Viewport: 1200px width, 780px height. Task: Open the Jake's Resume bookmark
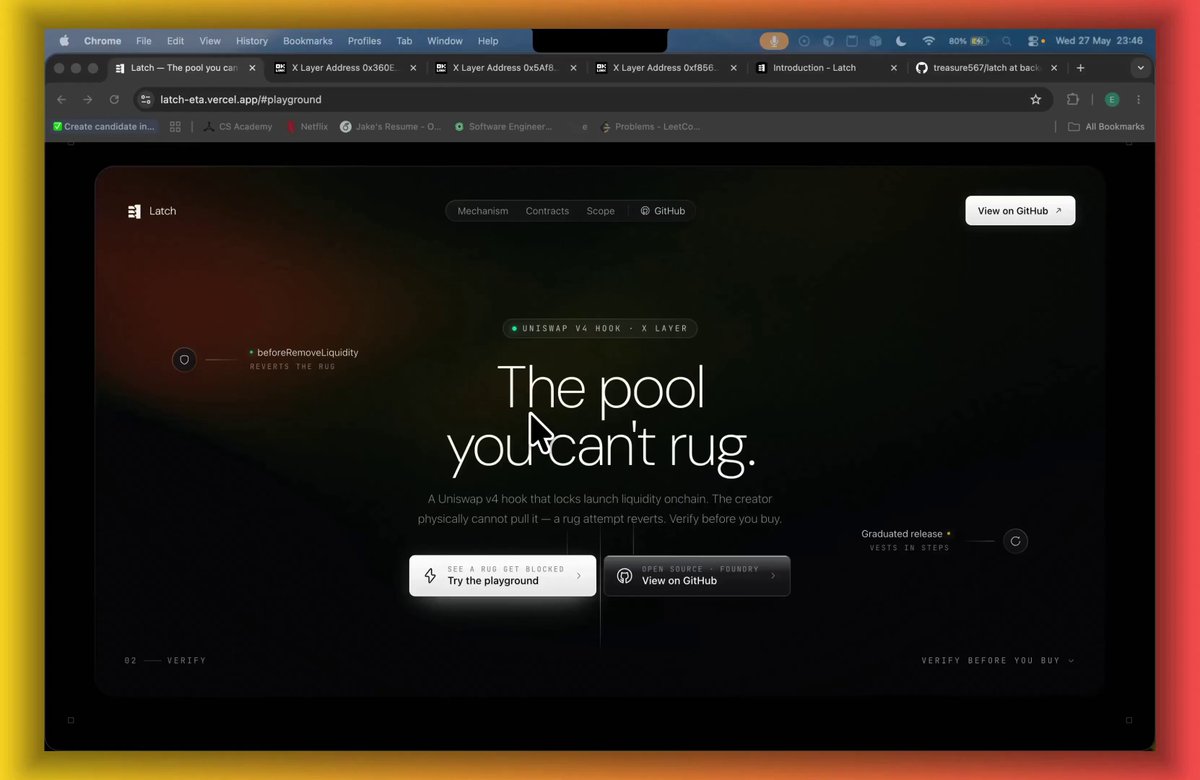(391, 127)
